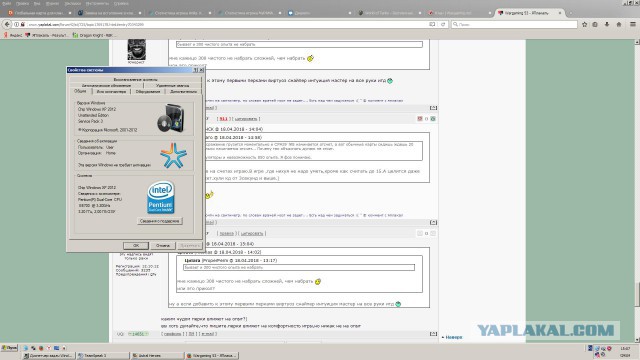Switch to Wargaming ЯПлакалъ taskbar button
The width and height of the screenshot is (640, 360).
tap(212, 356)
